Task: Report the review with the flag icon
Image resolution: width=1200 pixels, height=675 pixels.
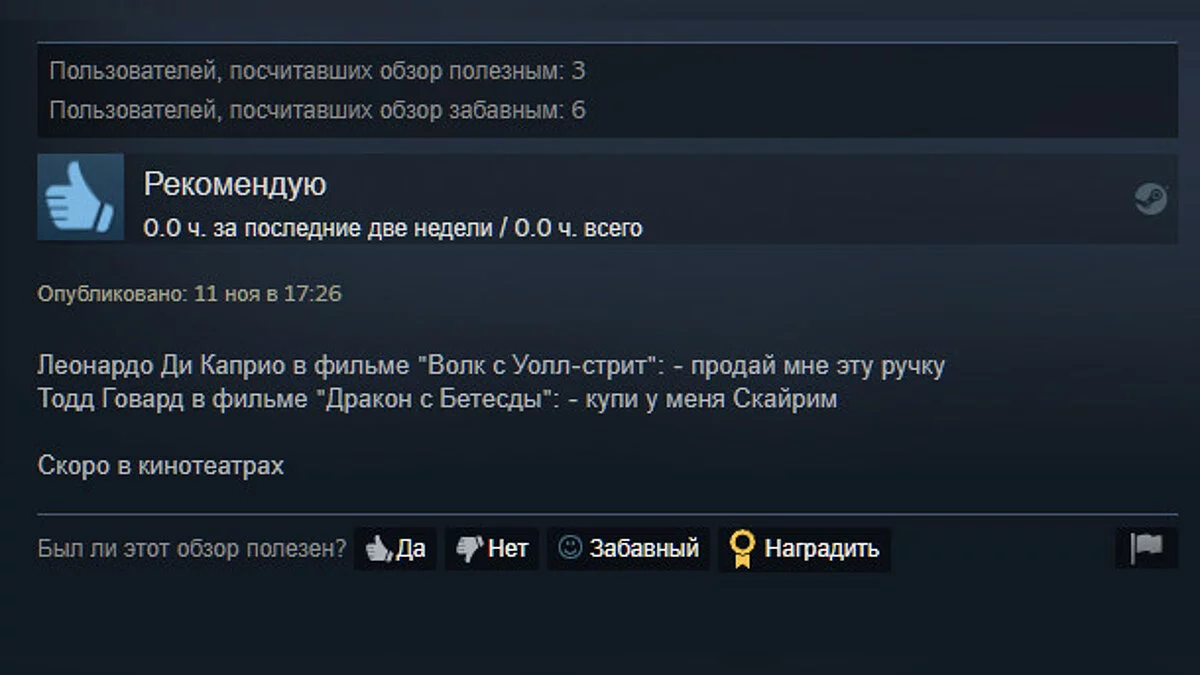Action: tap(1147, 548)
